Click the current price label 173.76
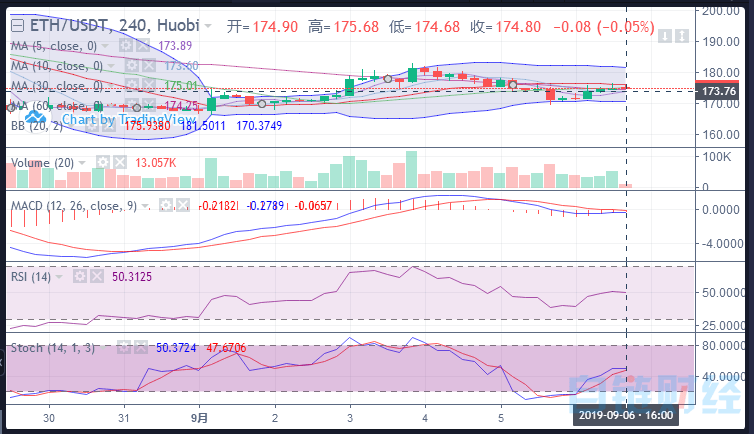 [719, 91]
